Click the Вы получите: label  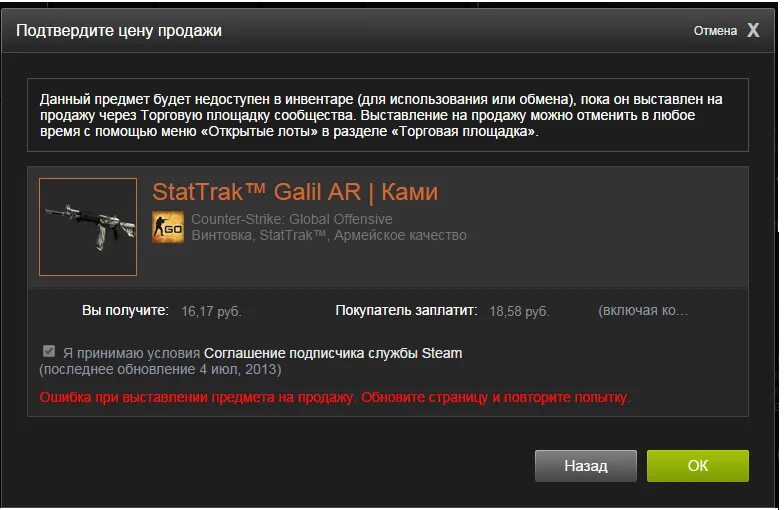[125, 310]
